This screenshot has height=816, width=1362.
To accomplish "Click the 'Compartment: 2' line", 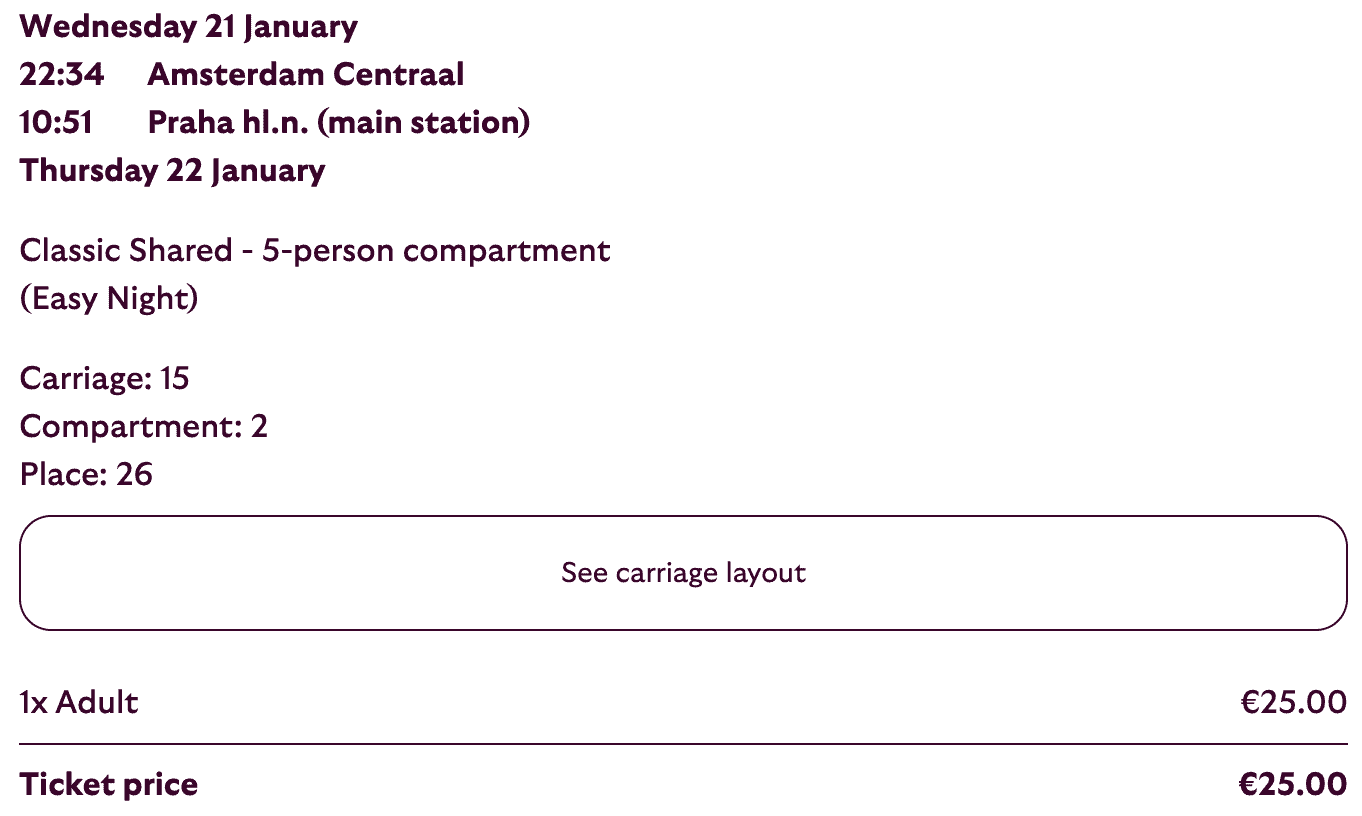I will [143, 426].
